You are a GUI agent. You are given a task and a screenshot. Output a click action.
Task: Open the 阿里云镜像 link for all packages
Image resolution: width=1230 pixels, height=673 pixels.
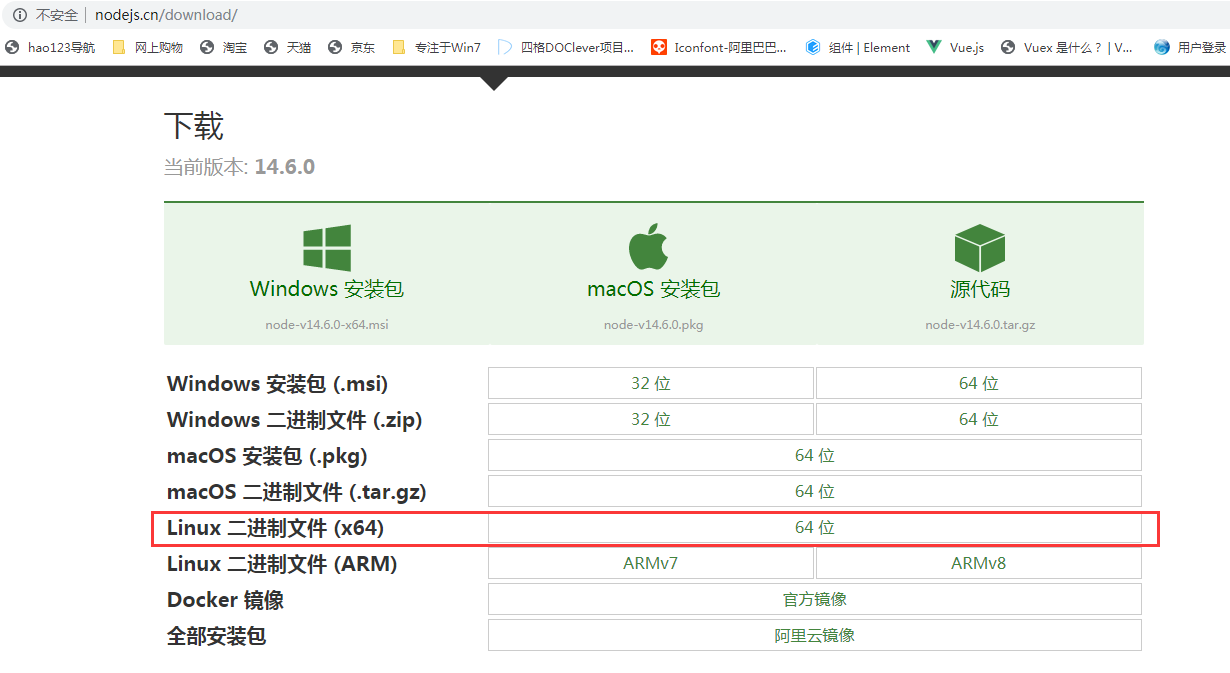814,635
